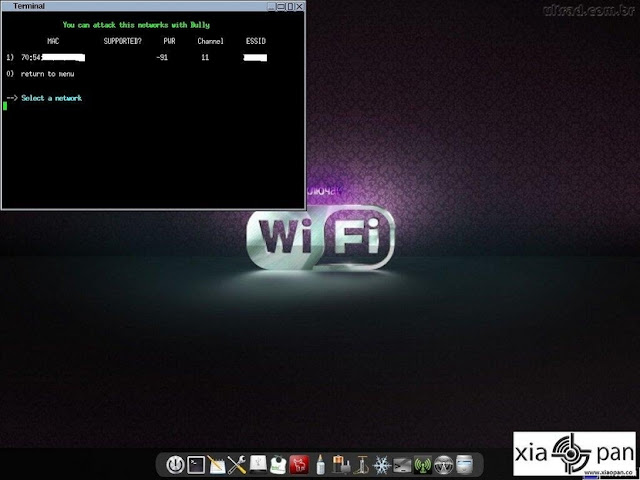Viewport: 640px width, 480px height.
Task: Open the battery and power plug icon
Action: coord(341,464)
